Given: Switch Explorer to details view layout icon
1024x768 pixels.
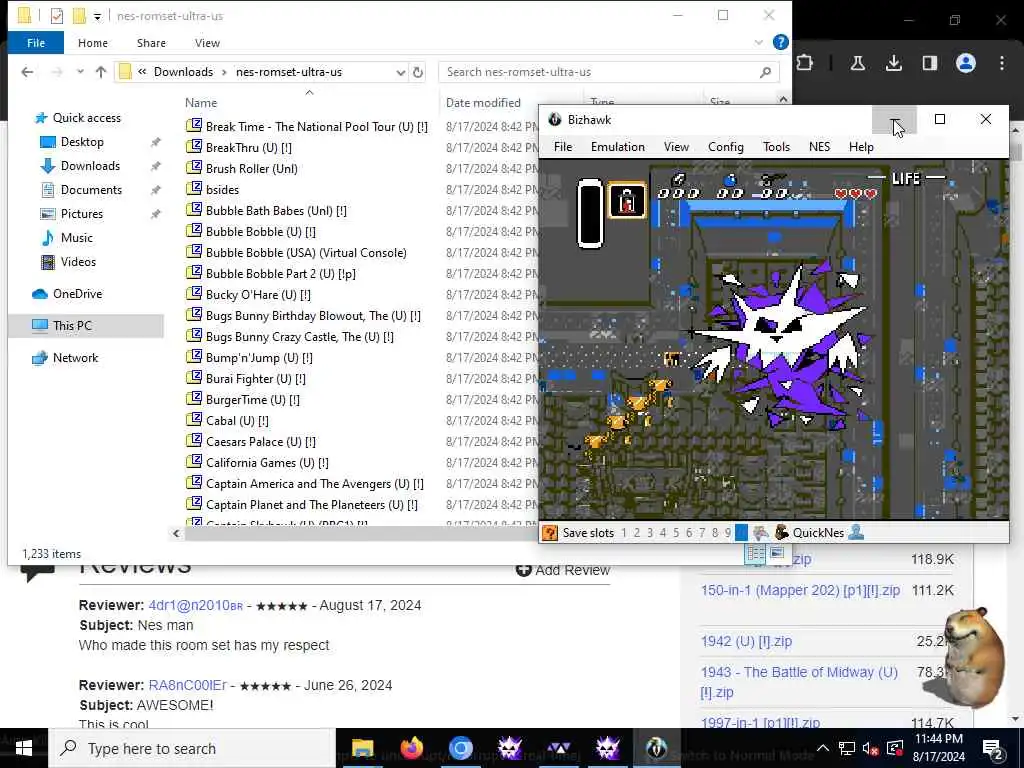Looking at the screenshot, I should coord(756,554).
